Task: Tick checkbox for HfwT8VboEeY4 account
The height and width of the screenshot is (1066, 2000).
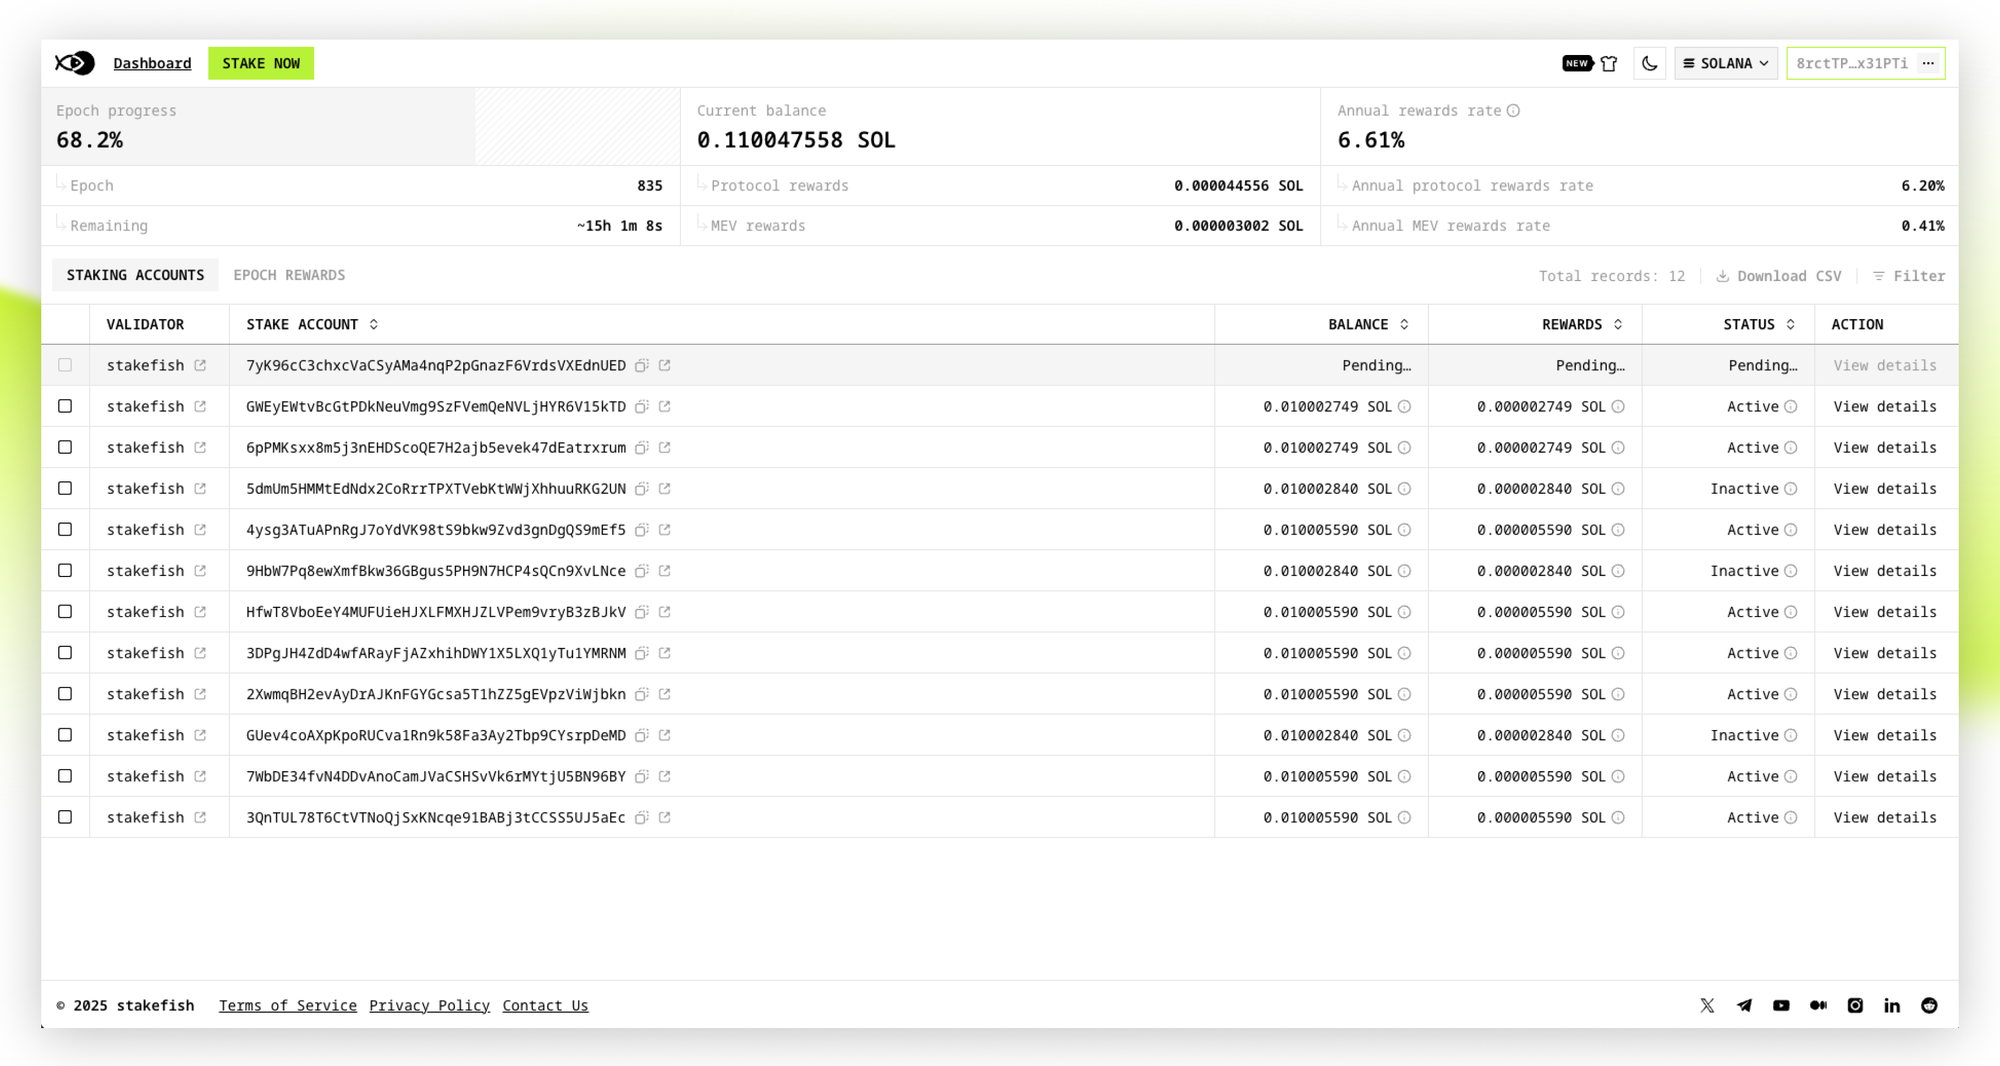Action: click(x=65, y=612)
